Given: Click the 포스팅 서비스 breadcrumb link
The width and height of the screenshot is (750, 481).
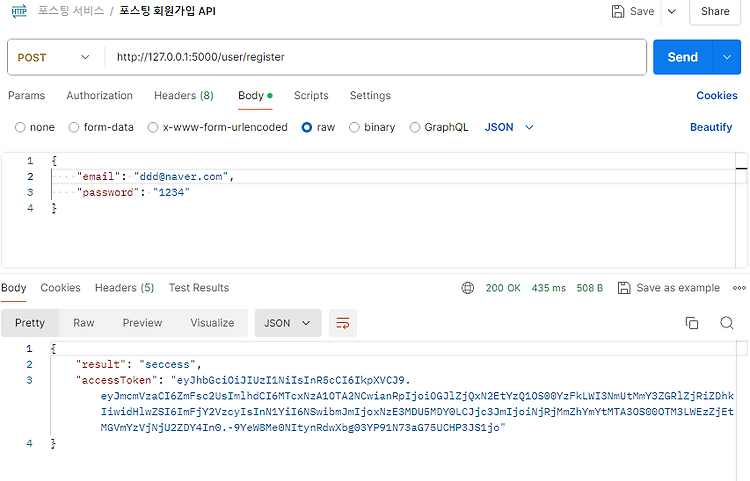Looking at the screenshot, I should point(71,11).
